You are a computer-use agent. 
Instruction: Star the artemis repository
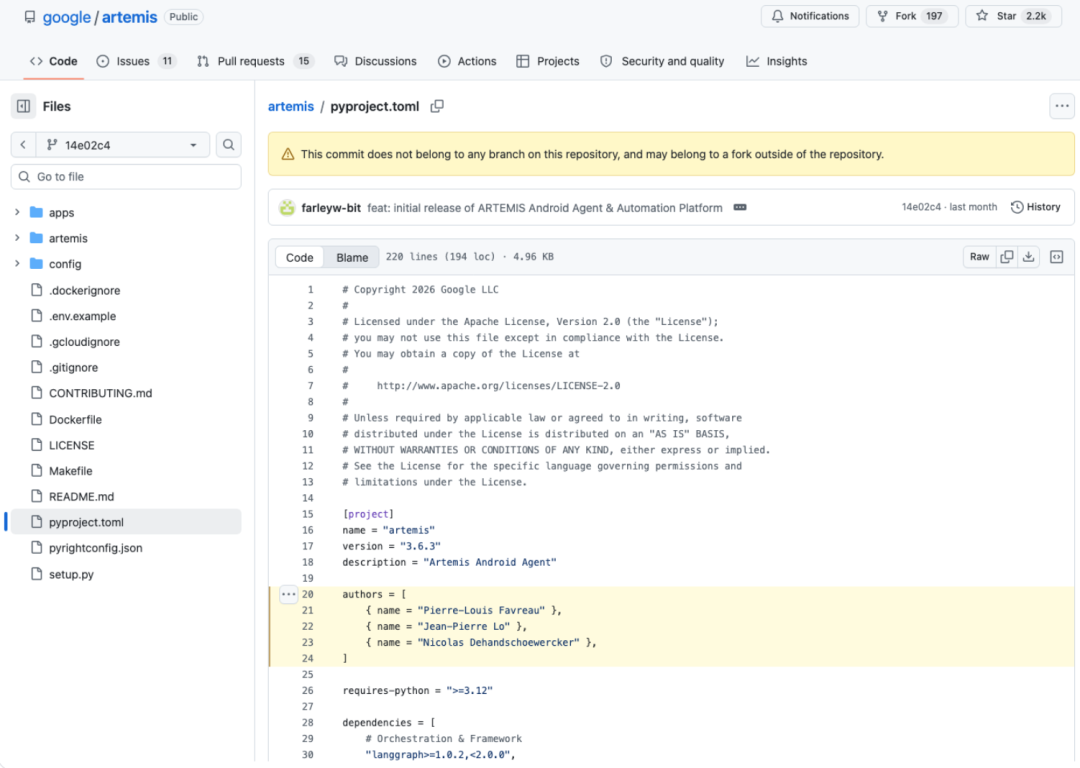1013,16
